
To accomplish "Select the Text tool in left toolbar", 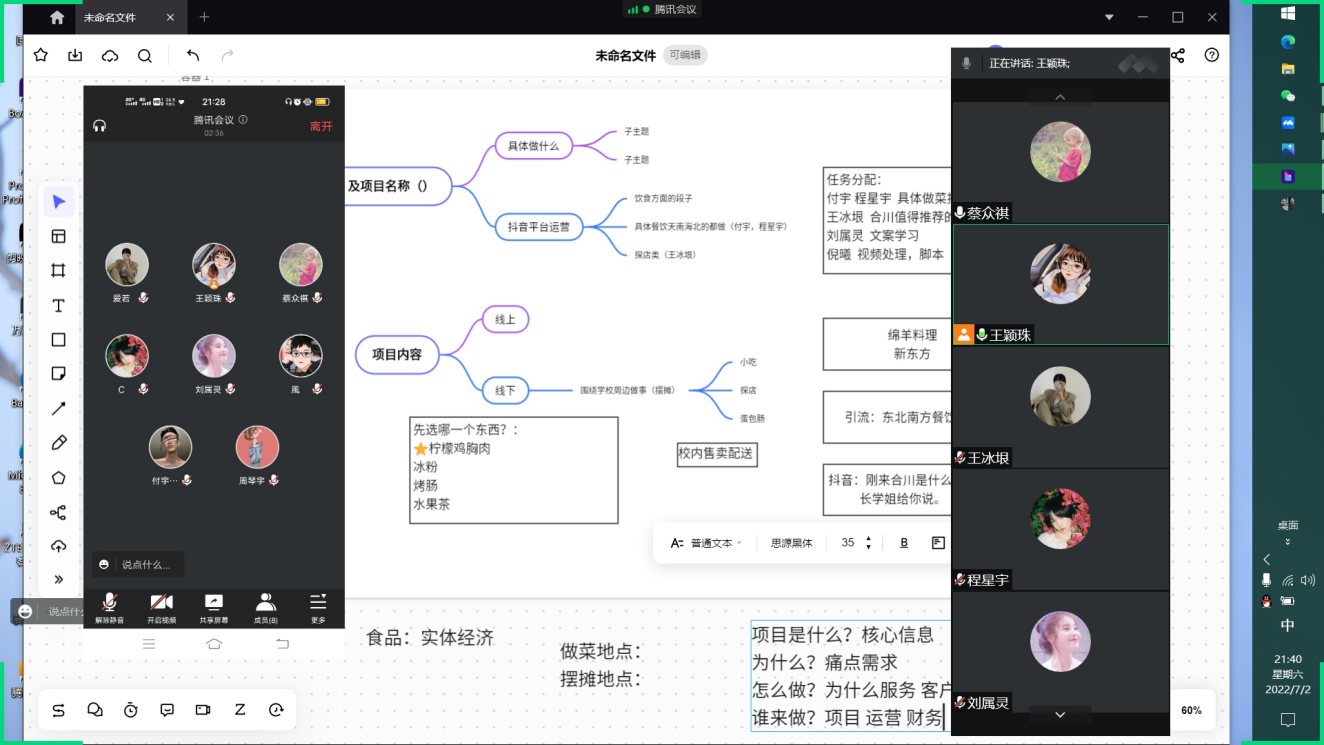I will click(59, 306).
